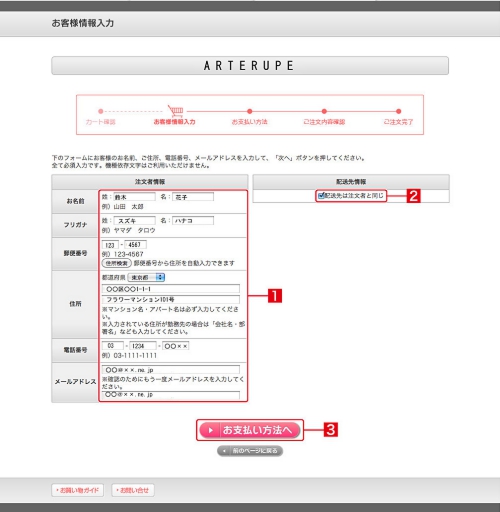
Task: Click the ご注文内容確認 step label
Action: (324, 122)
